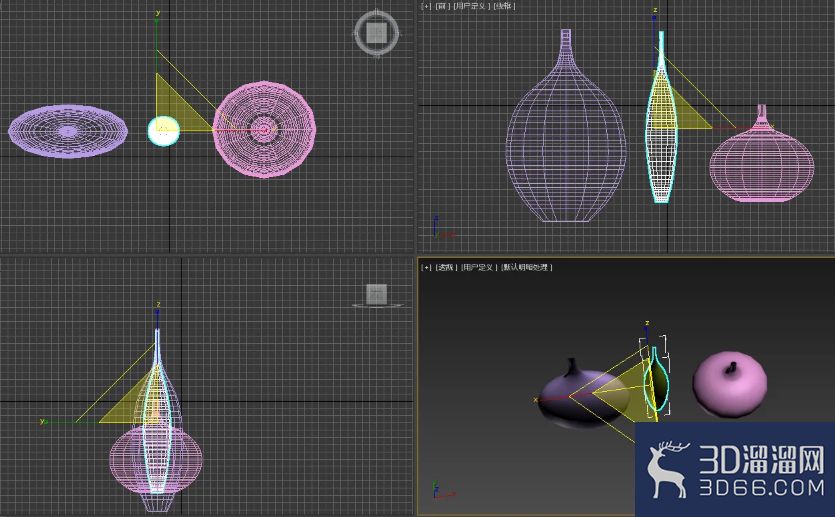Select the shaded pink vase in perspective viewport

(x=730, y=383)
